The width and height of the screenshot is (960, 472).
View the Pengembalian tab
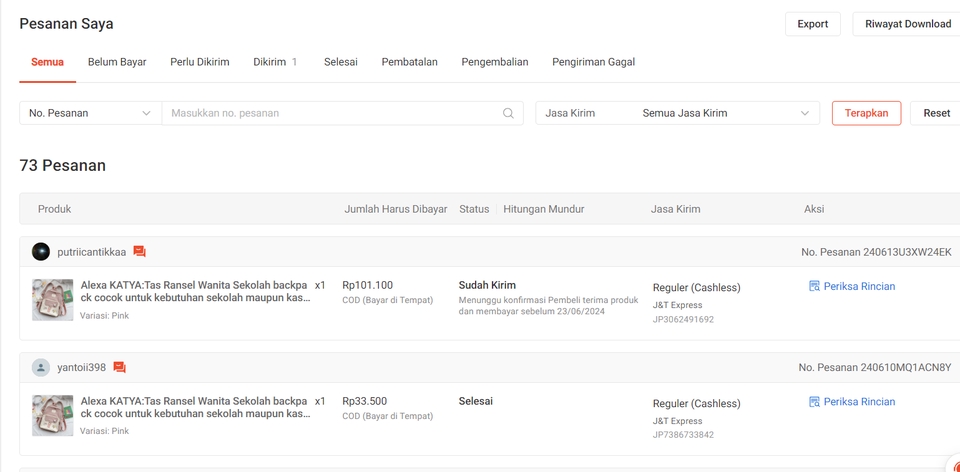pyautogui.click(x=495, y=62)
